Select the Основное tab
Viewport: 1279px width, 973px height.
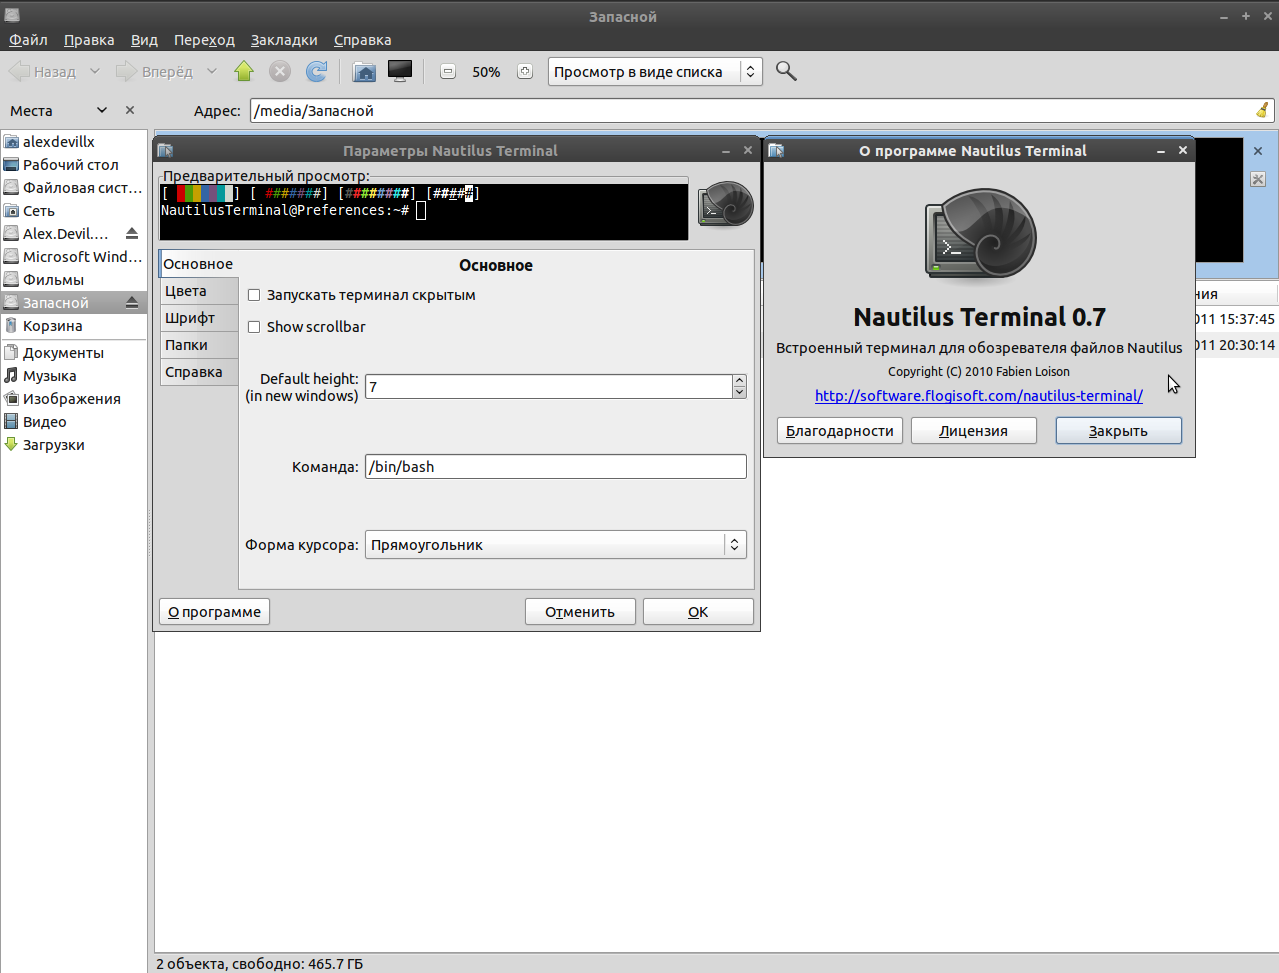tap(198, 264)
